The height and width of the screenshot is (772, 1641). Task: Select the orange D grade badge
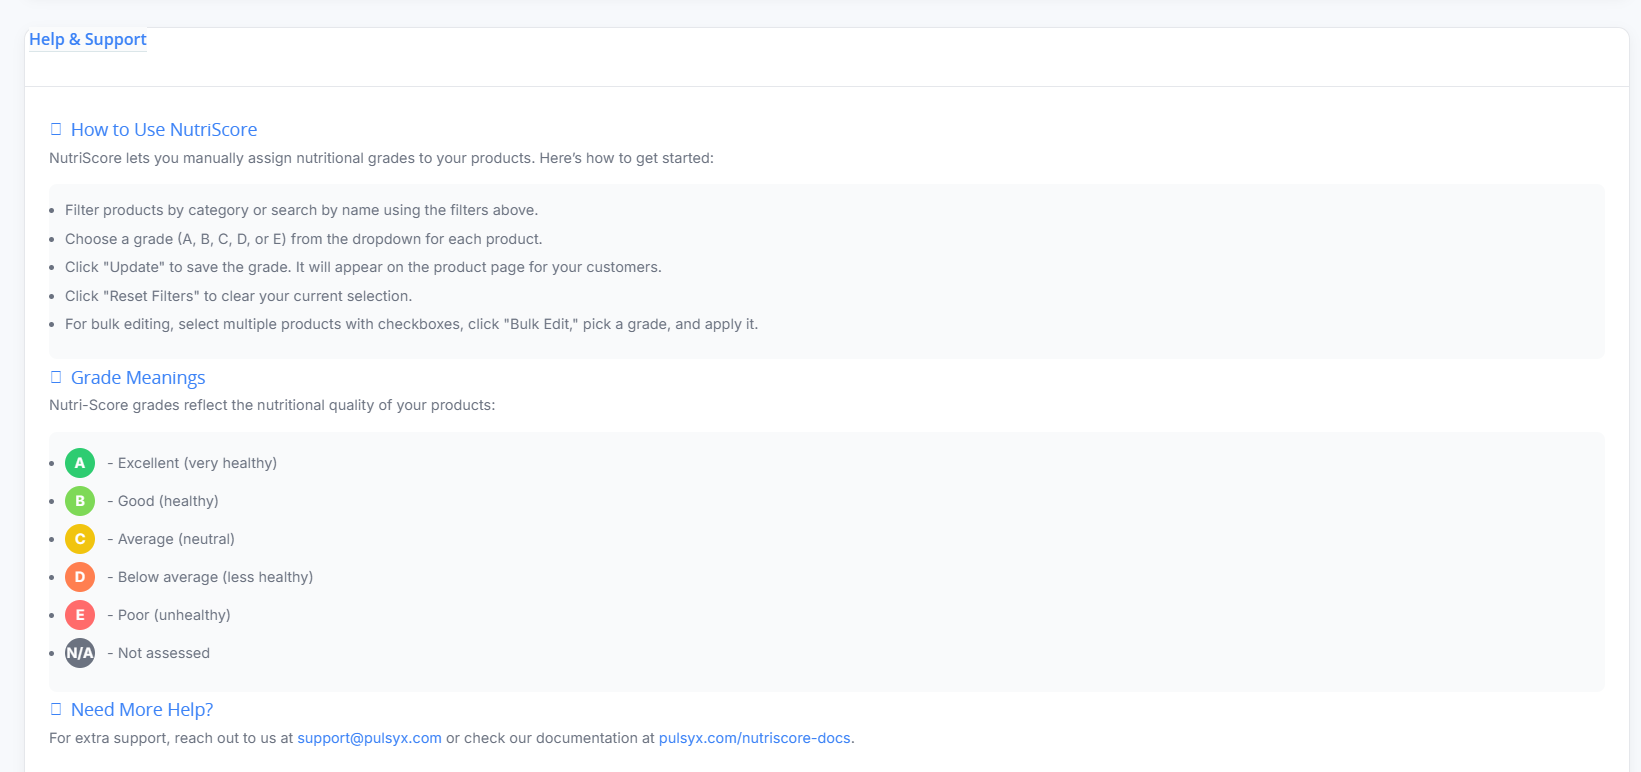point(80,577)
